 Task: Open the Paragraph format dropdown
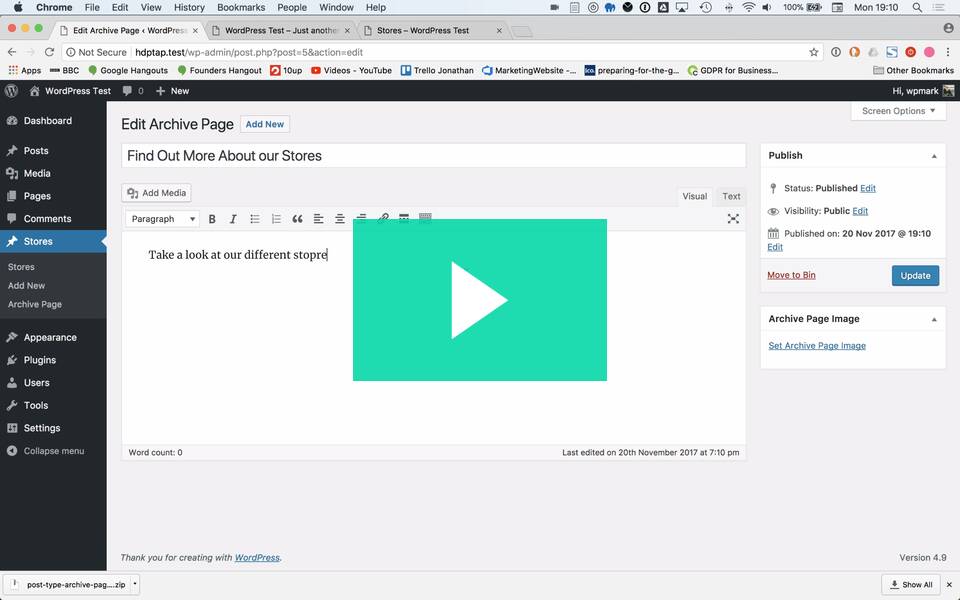[162, 219]
